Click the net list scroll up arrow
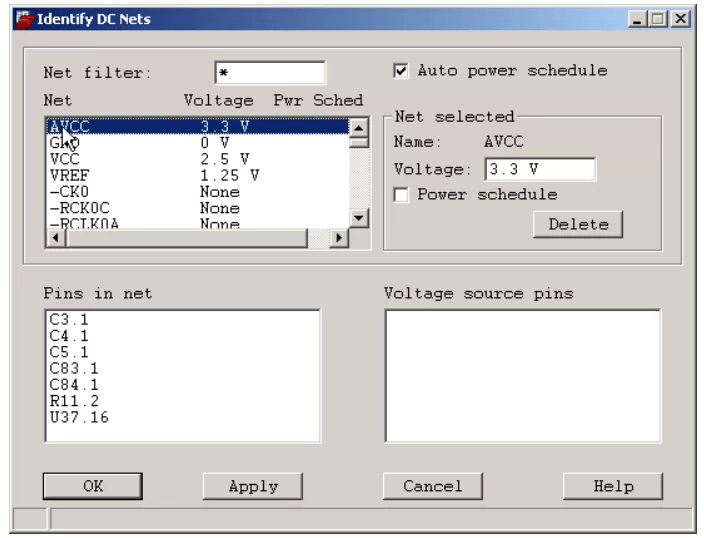Viewport: 704px width, 538px height. point(358,128)
